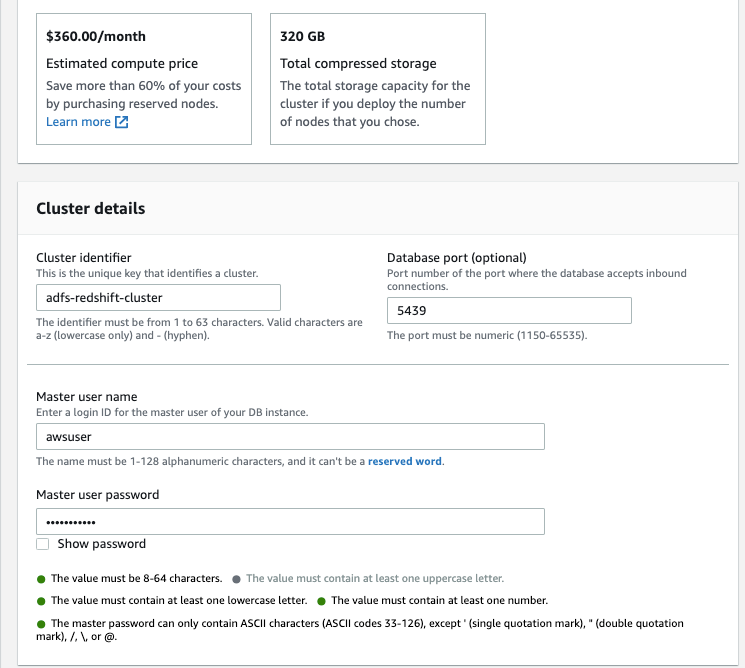Viewport: 745px width, 668px height.
Task: Click into the Master user name field
Action: [290, 437]
